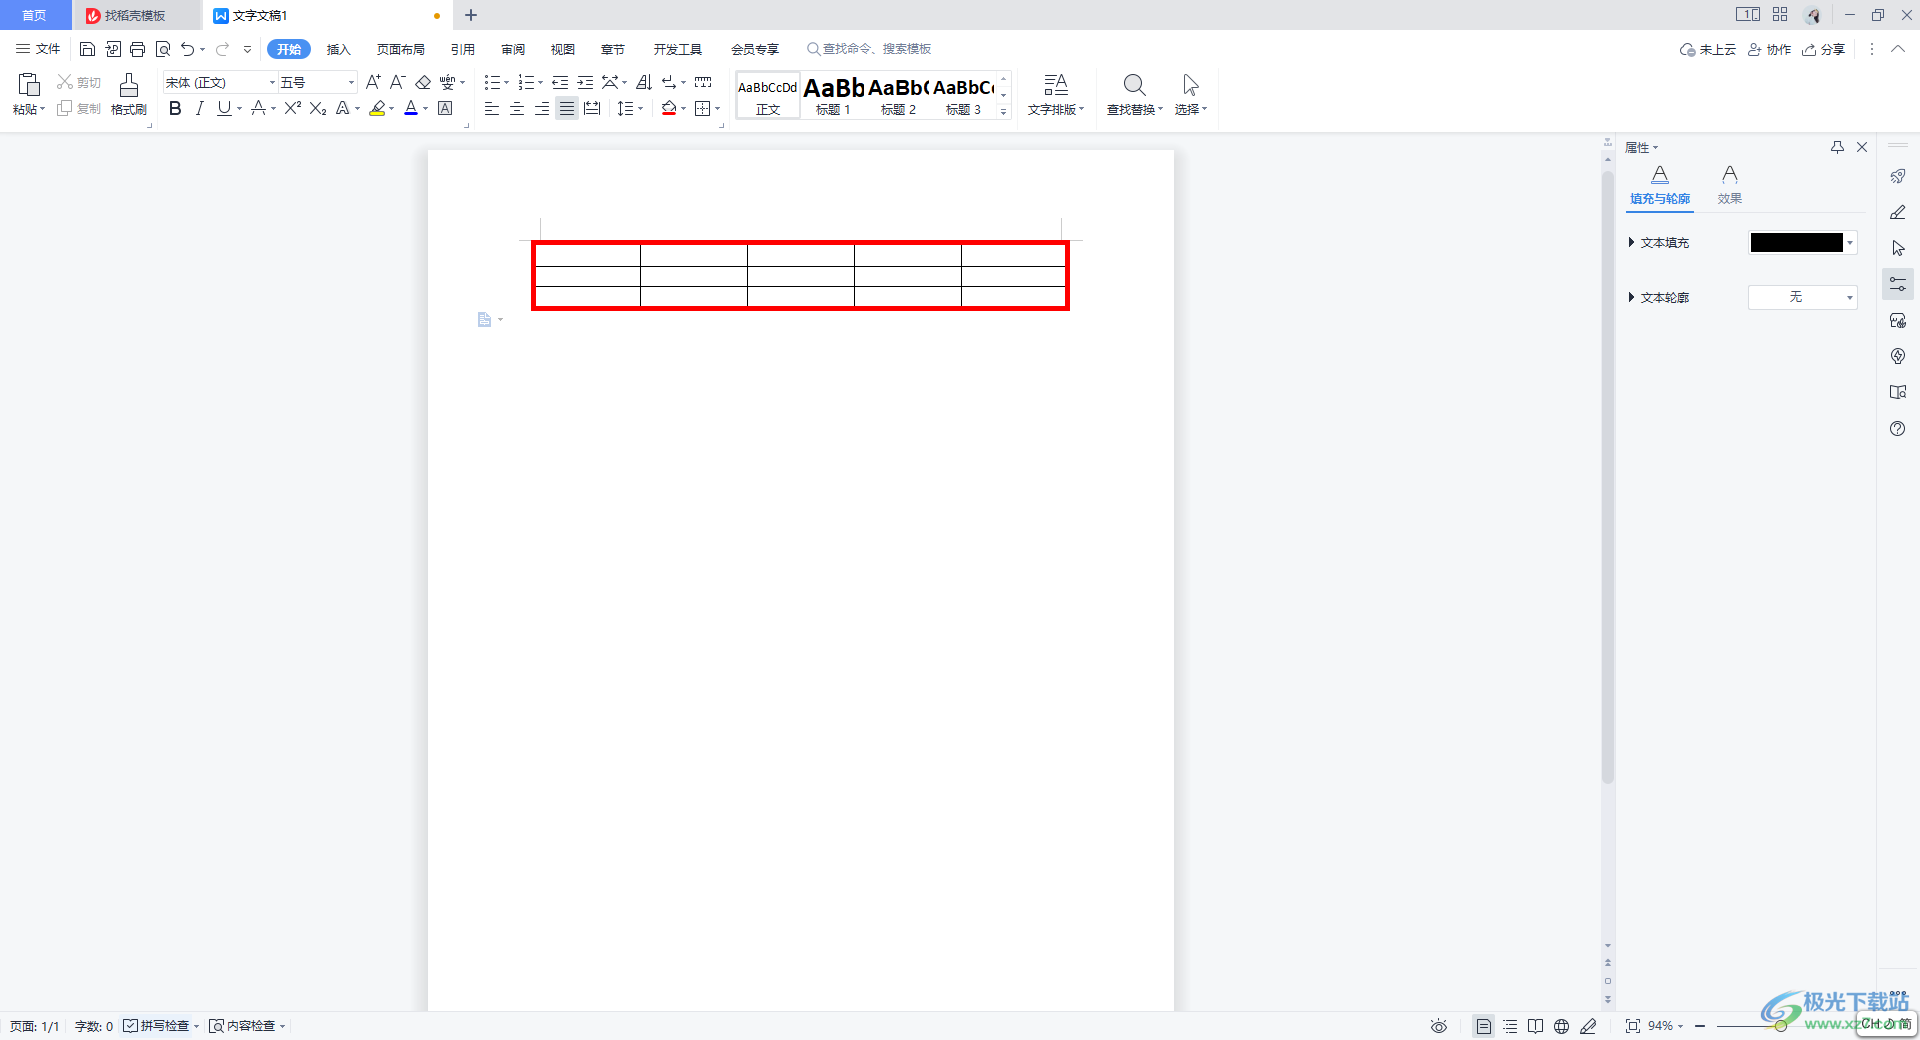Toggle Bold formatting
Viewport: 1920px width, 1040px height.
point(175,108)
